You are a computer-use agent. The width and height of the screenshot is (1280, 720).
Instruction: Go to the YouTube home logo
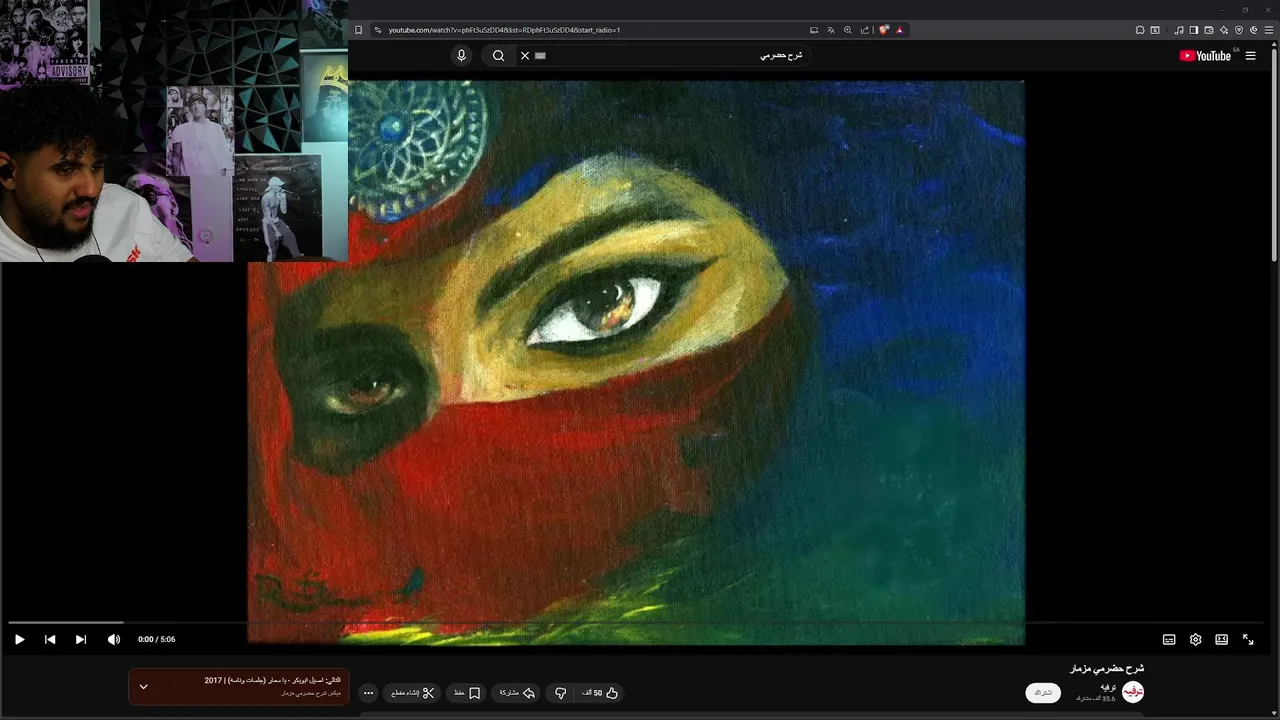[x=1205, y=56]
